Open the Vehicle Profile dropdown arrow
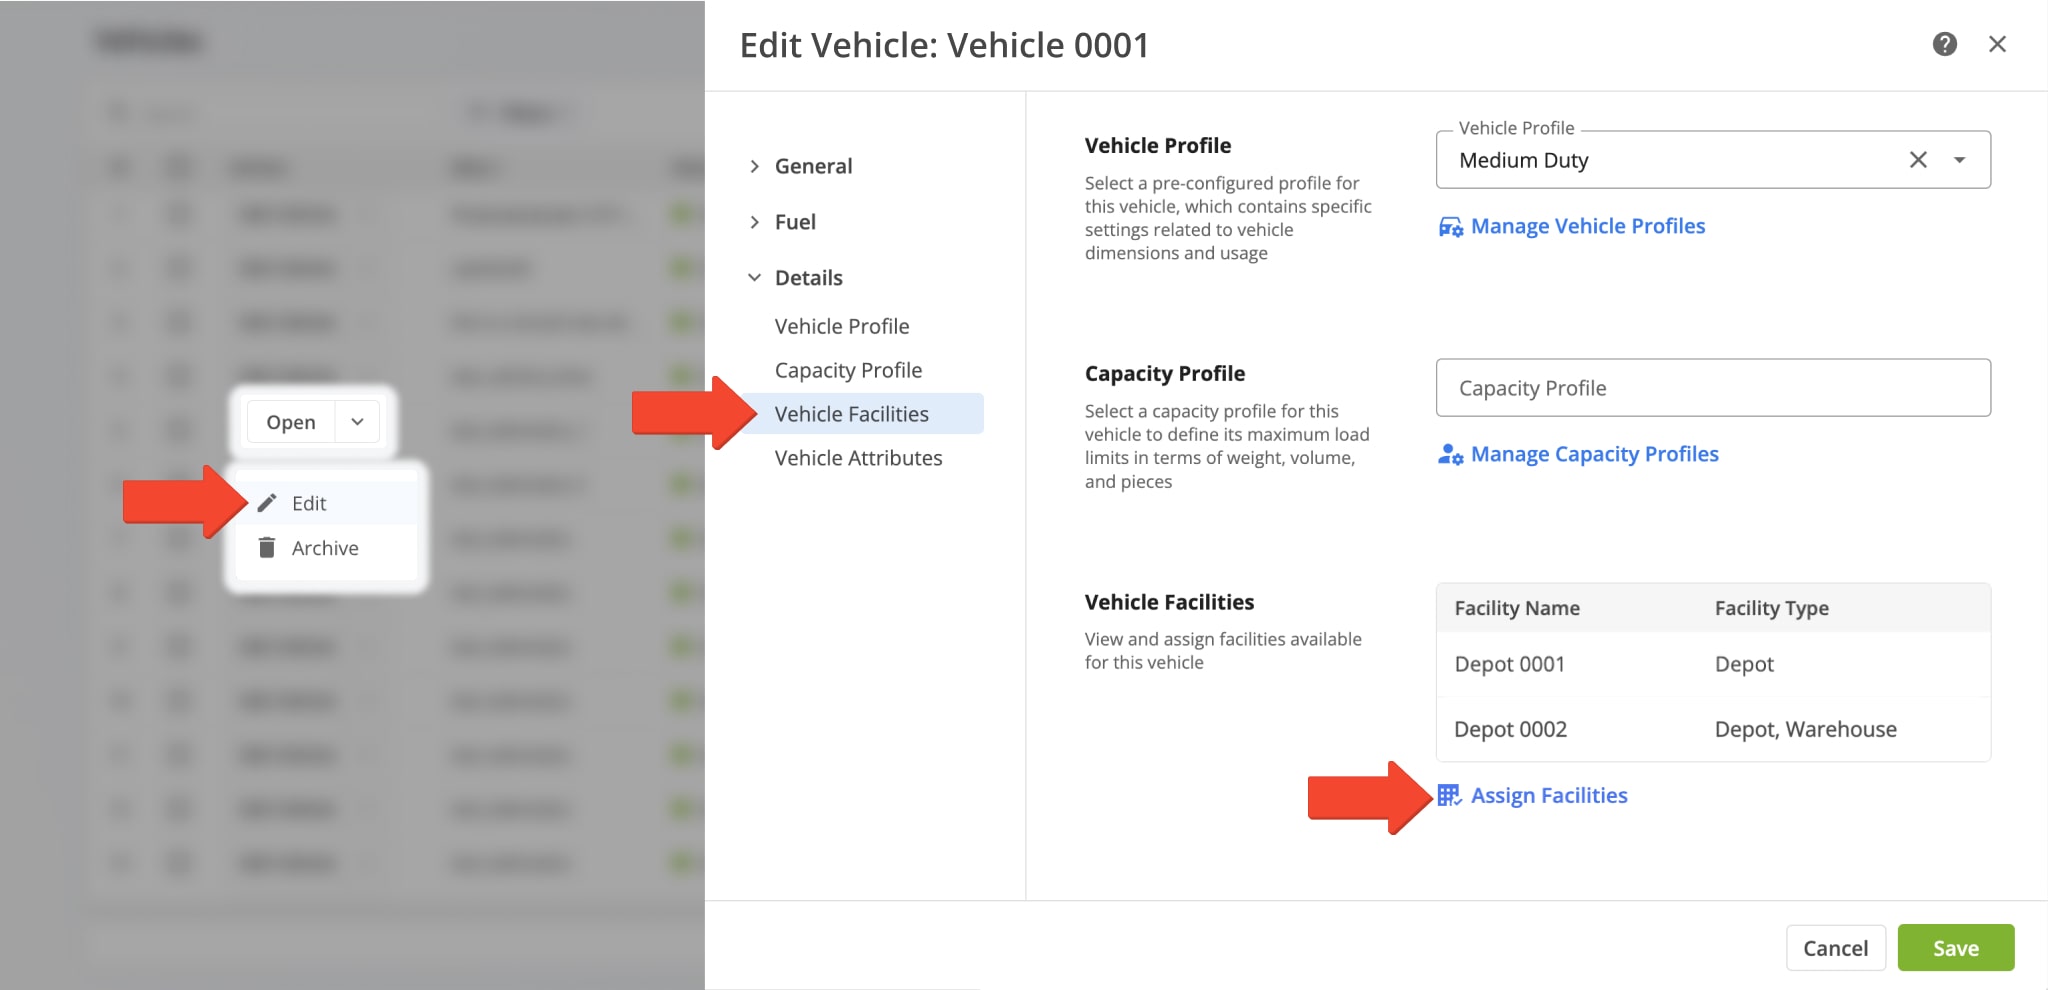The width and height of the screenshot is (2048, 990). click(1959, 160)
